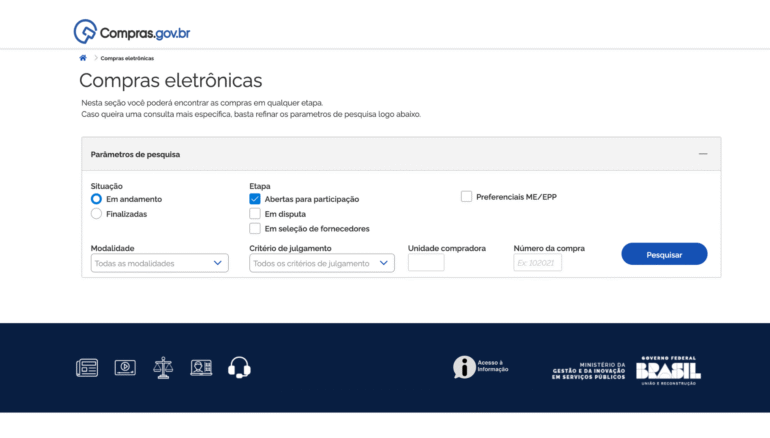Click the balance scale legislation icon
Image resolution: width=770 pixels, height=438 pixels.
coord(163,368)
